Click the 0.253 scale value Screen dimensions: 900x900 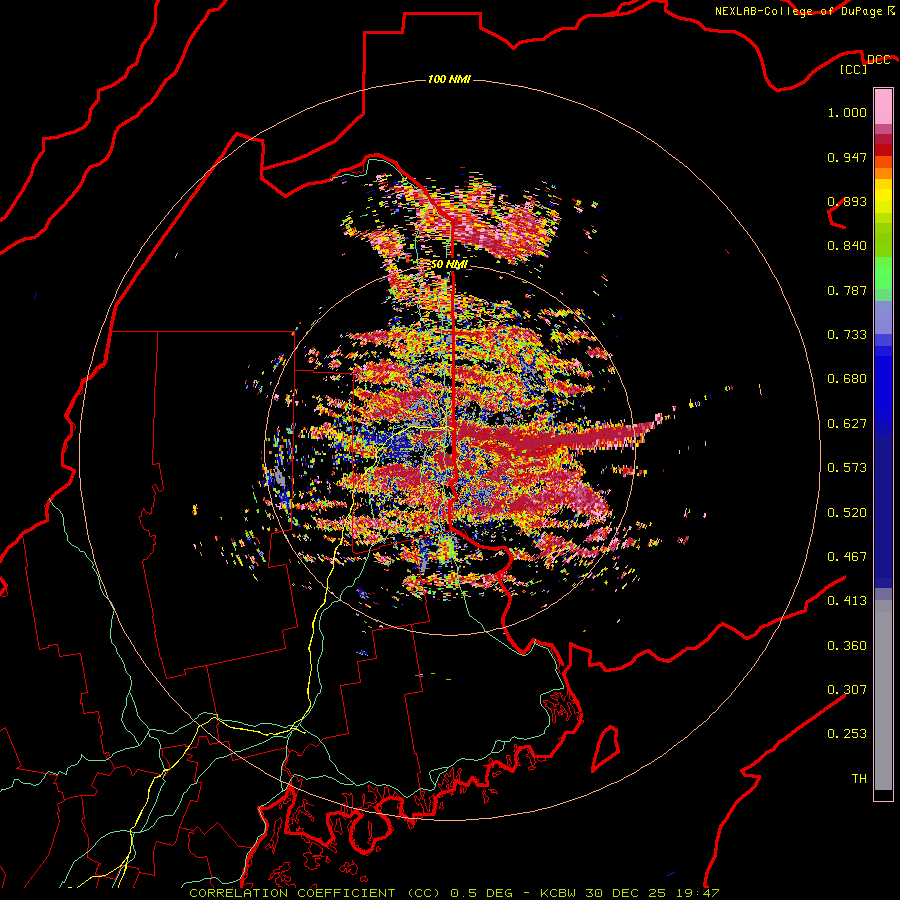click(x=847, y=734)
